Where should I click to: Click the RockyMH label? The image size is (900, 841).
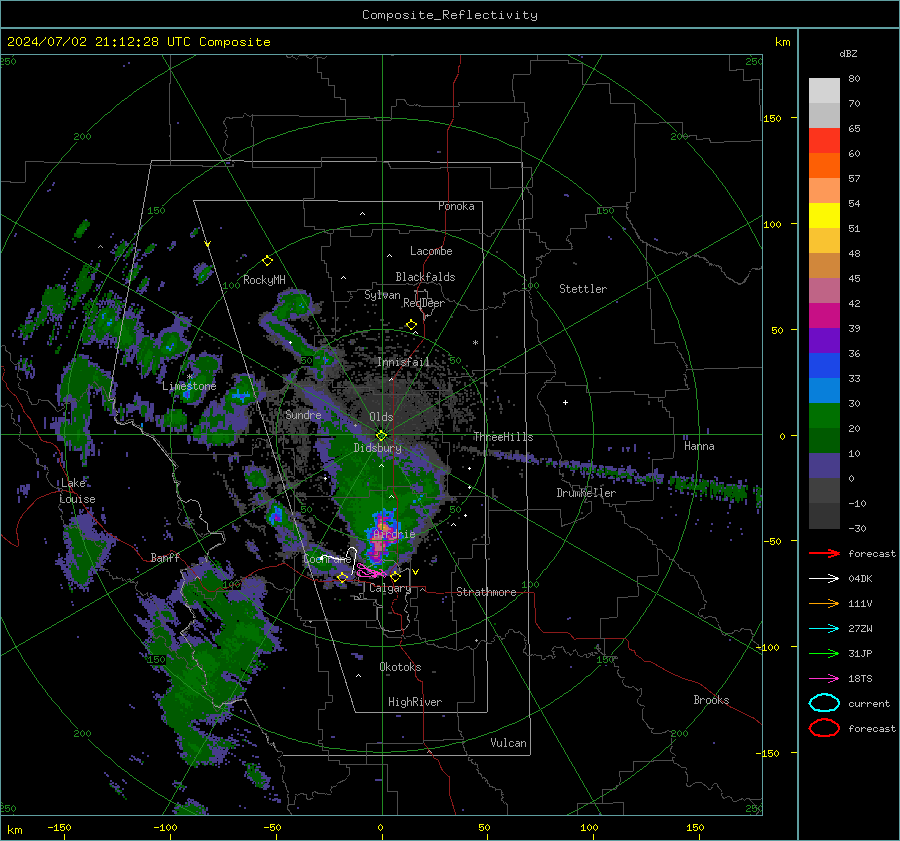(x=264, y=280)
